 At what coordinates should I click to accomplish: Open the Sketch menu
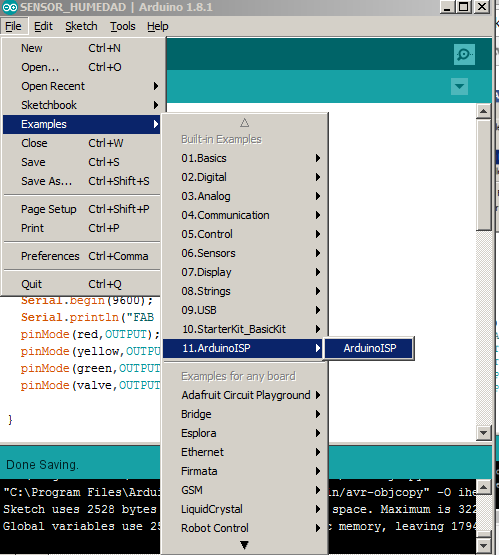tap(81, 26)
